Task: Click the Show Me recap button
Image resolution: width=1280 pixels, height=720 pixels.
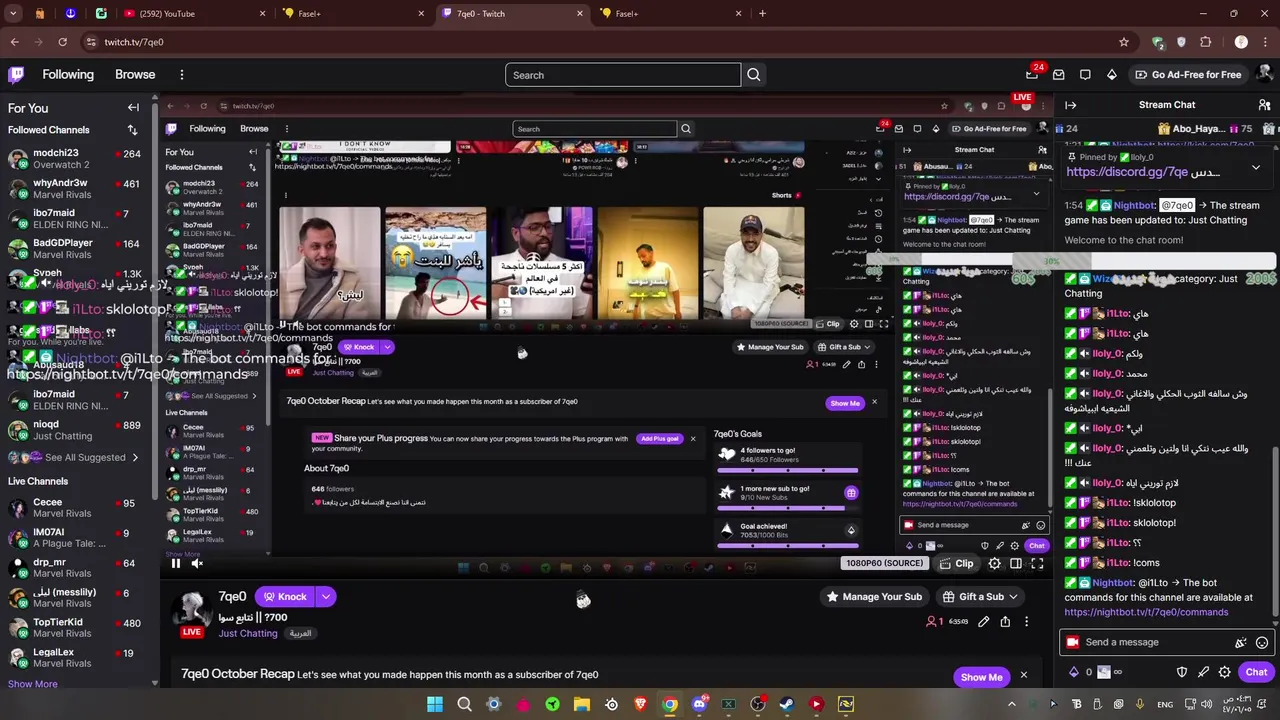Action: coord(981,677)
